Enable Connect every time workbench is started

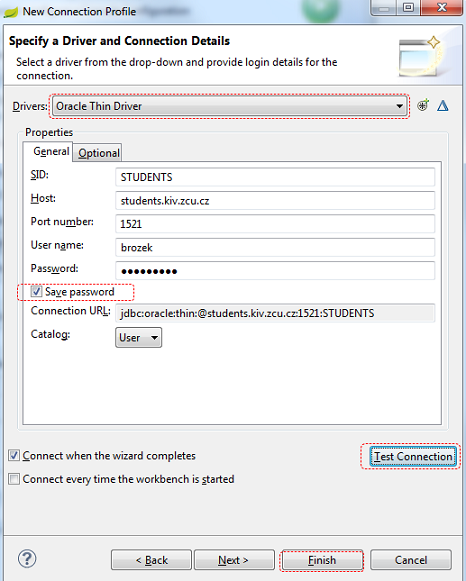tap(14, 479)
